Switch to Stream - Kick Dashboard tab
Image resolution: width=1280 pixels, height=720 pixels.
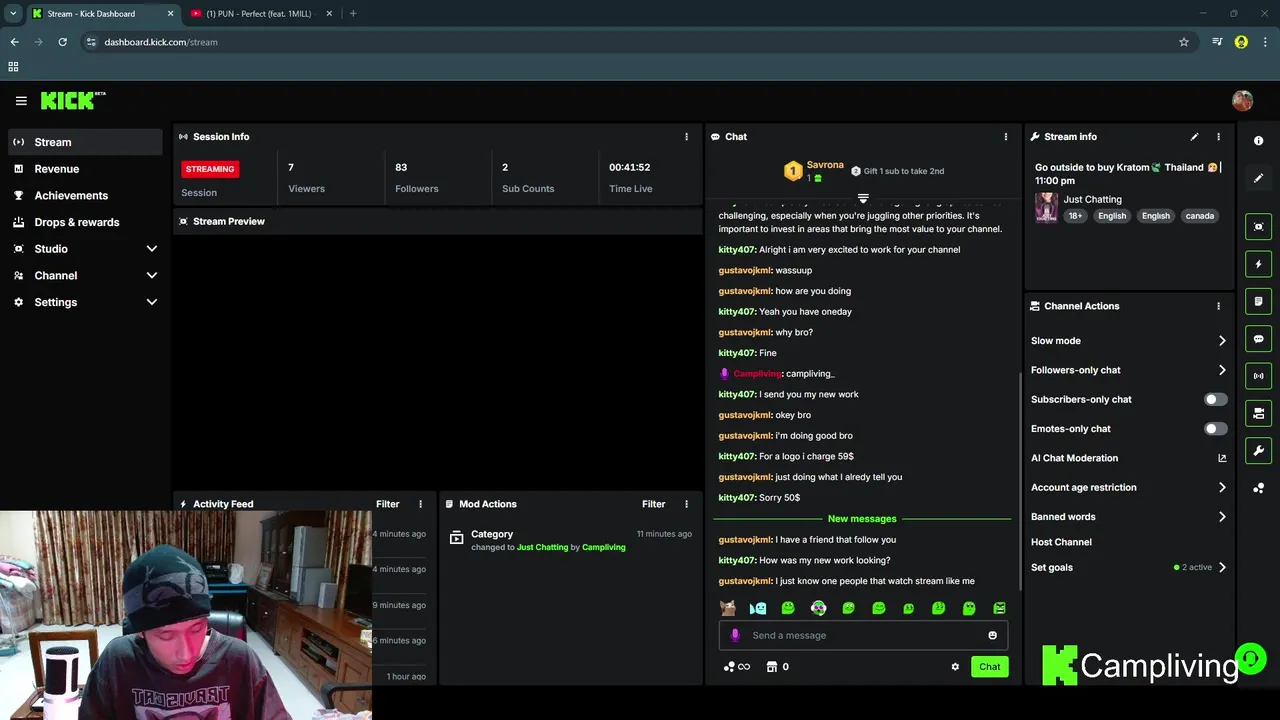(102, 13)
